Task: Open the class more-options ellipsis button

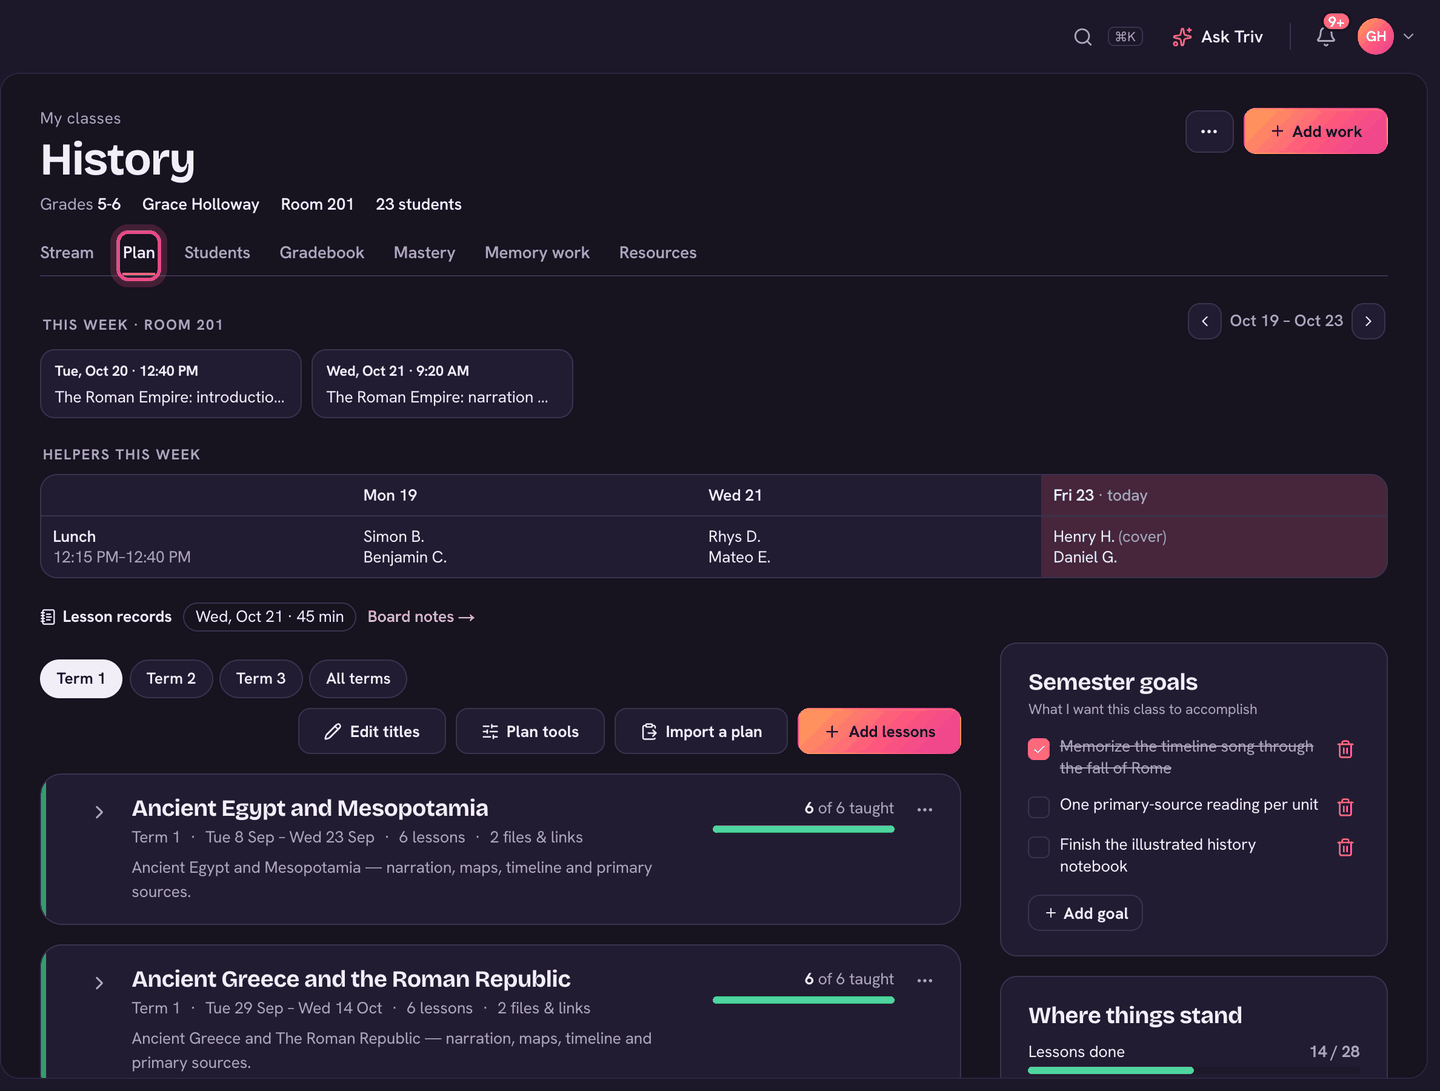Action: [x=1209, y=131]
